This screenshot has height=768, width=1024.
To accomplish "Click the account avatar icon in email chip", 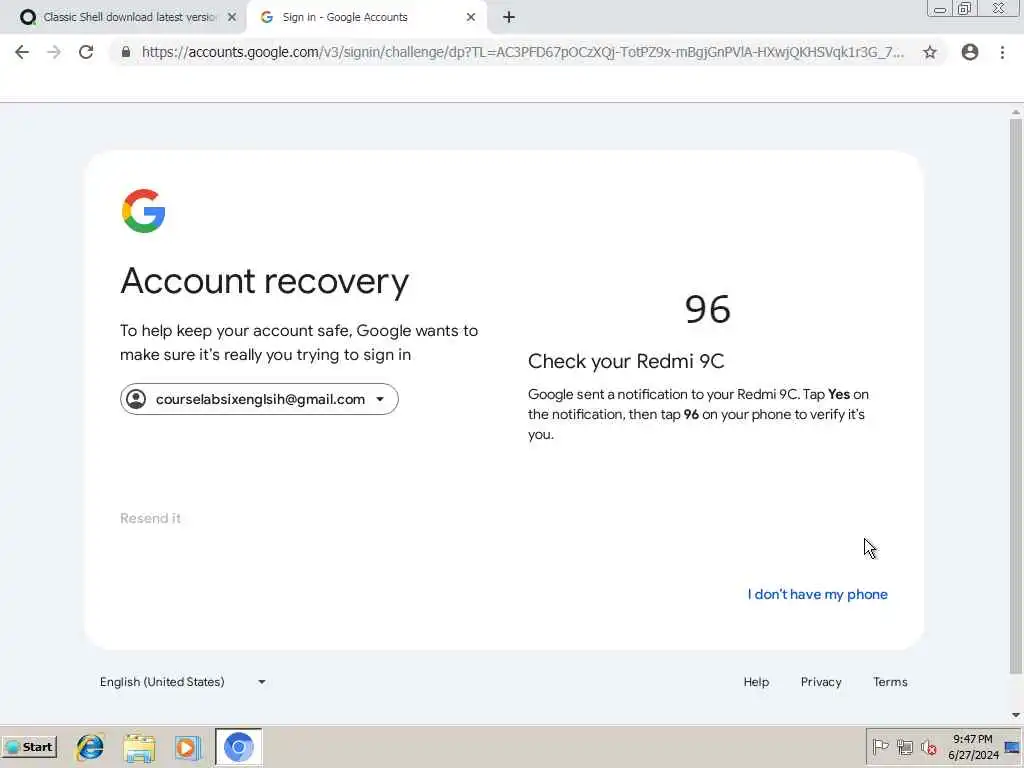I will [x=136, y=399].
